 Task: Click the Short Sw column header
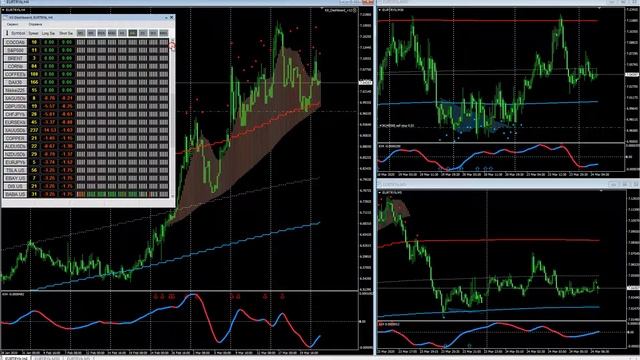(x=66, y=33)
